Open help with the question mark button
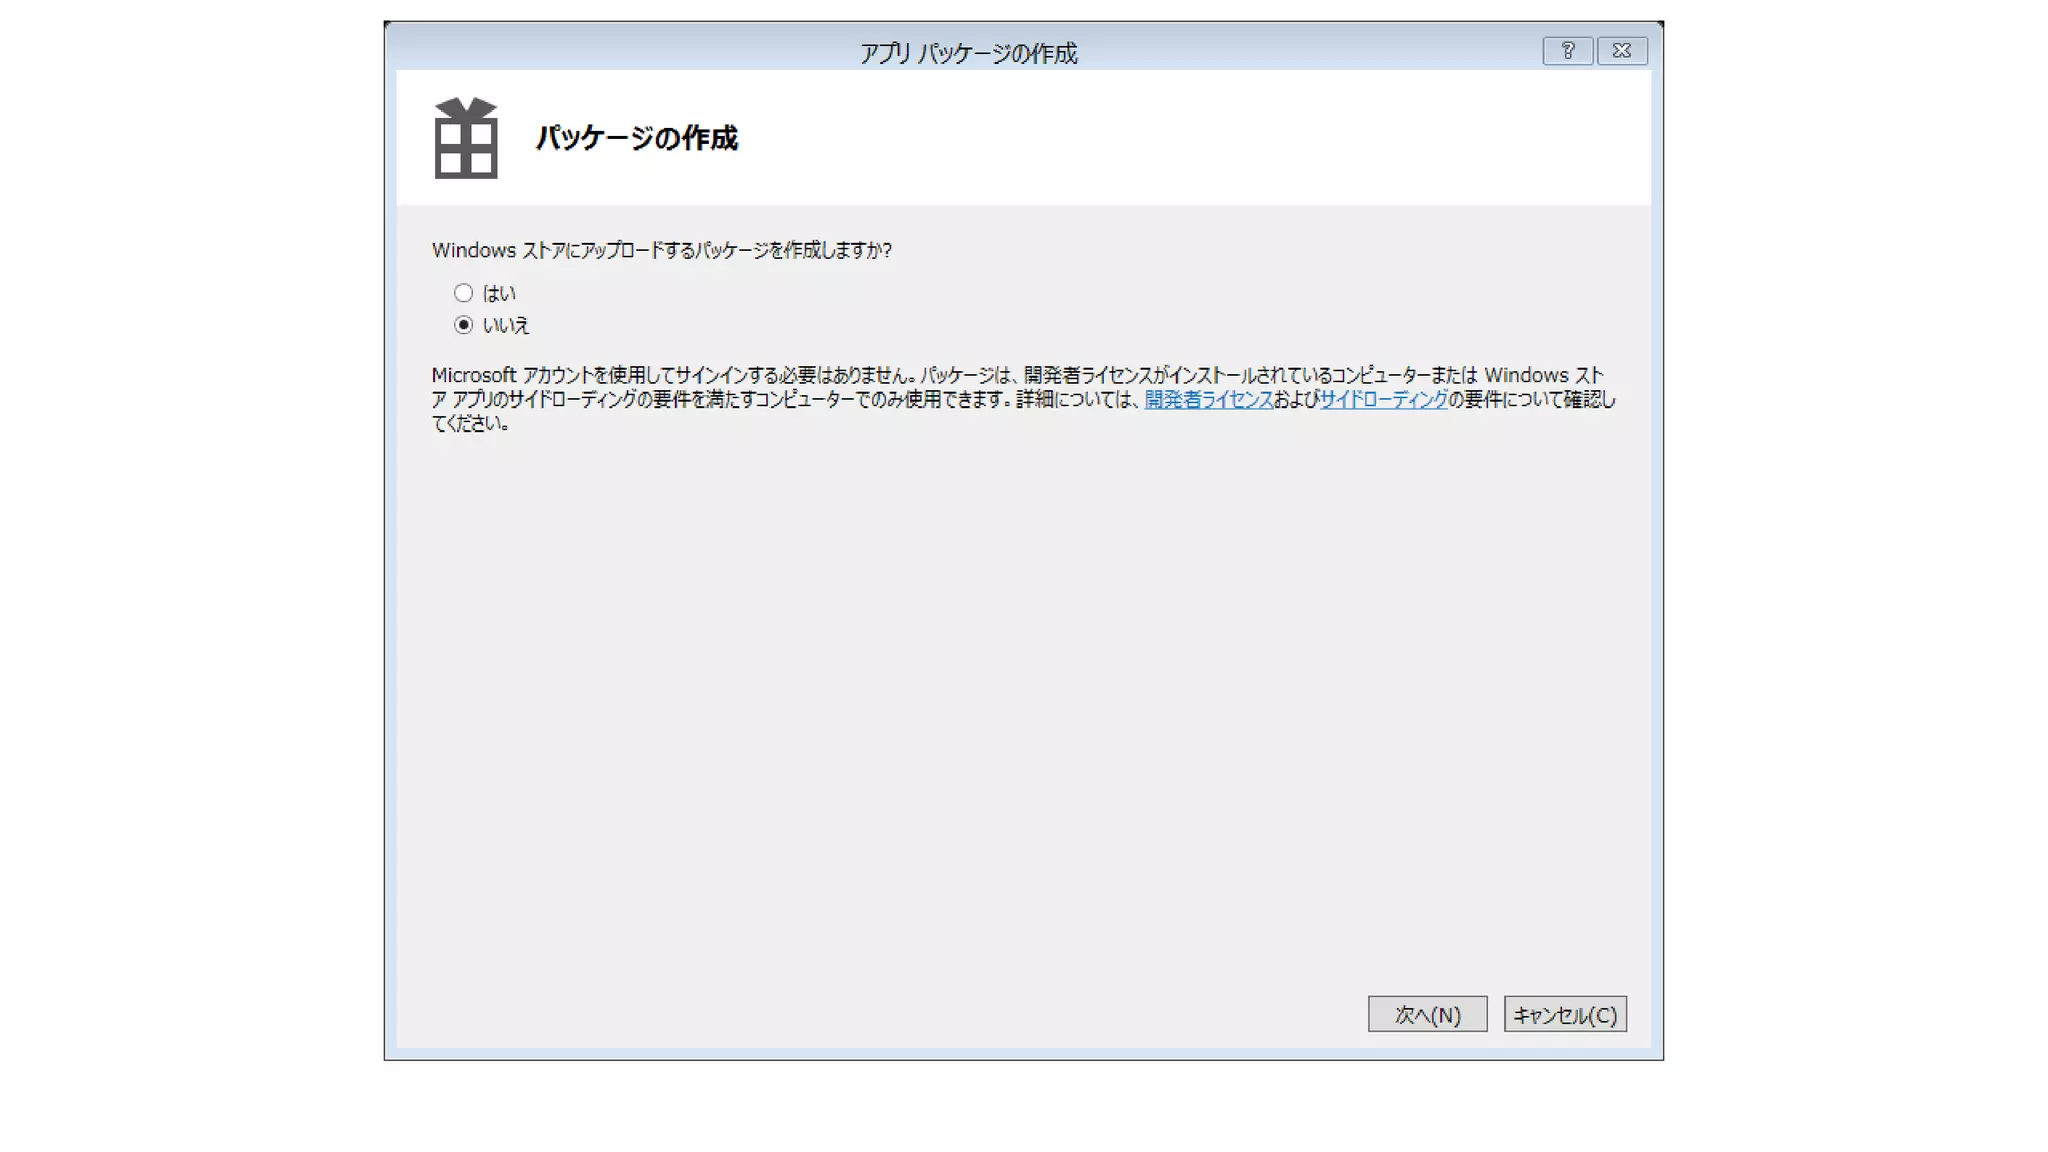Viewport: 2048px width, 1152px height. [x=1567, y=50]
